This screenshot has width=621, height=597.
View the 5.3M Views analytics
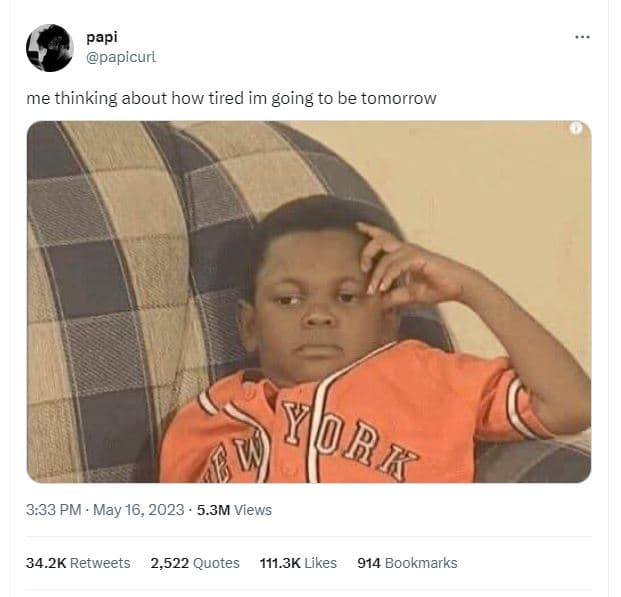[x=234, y=509]
